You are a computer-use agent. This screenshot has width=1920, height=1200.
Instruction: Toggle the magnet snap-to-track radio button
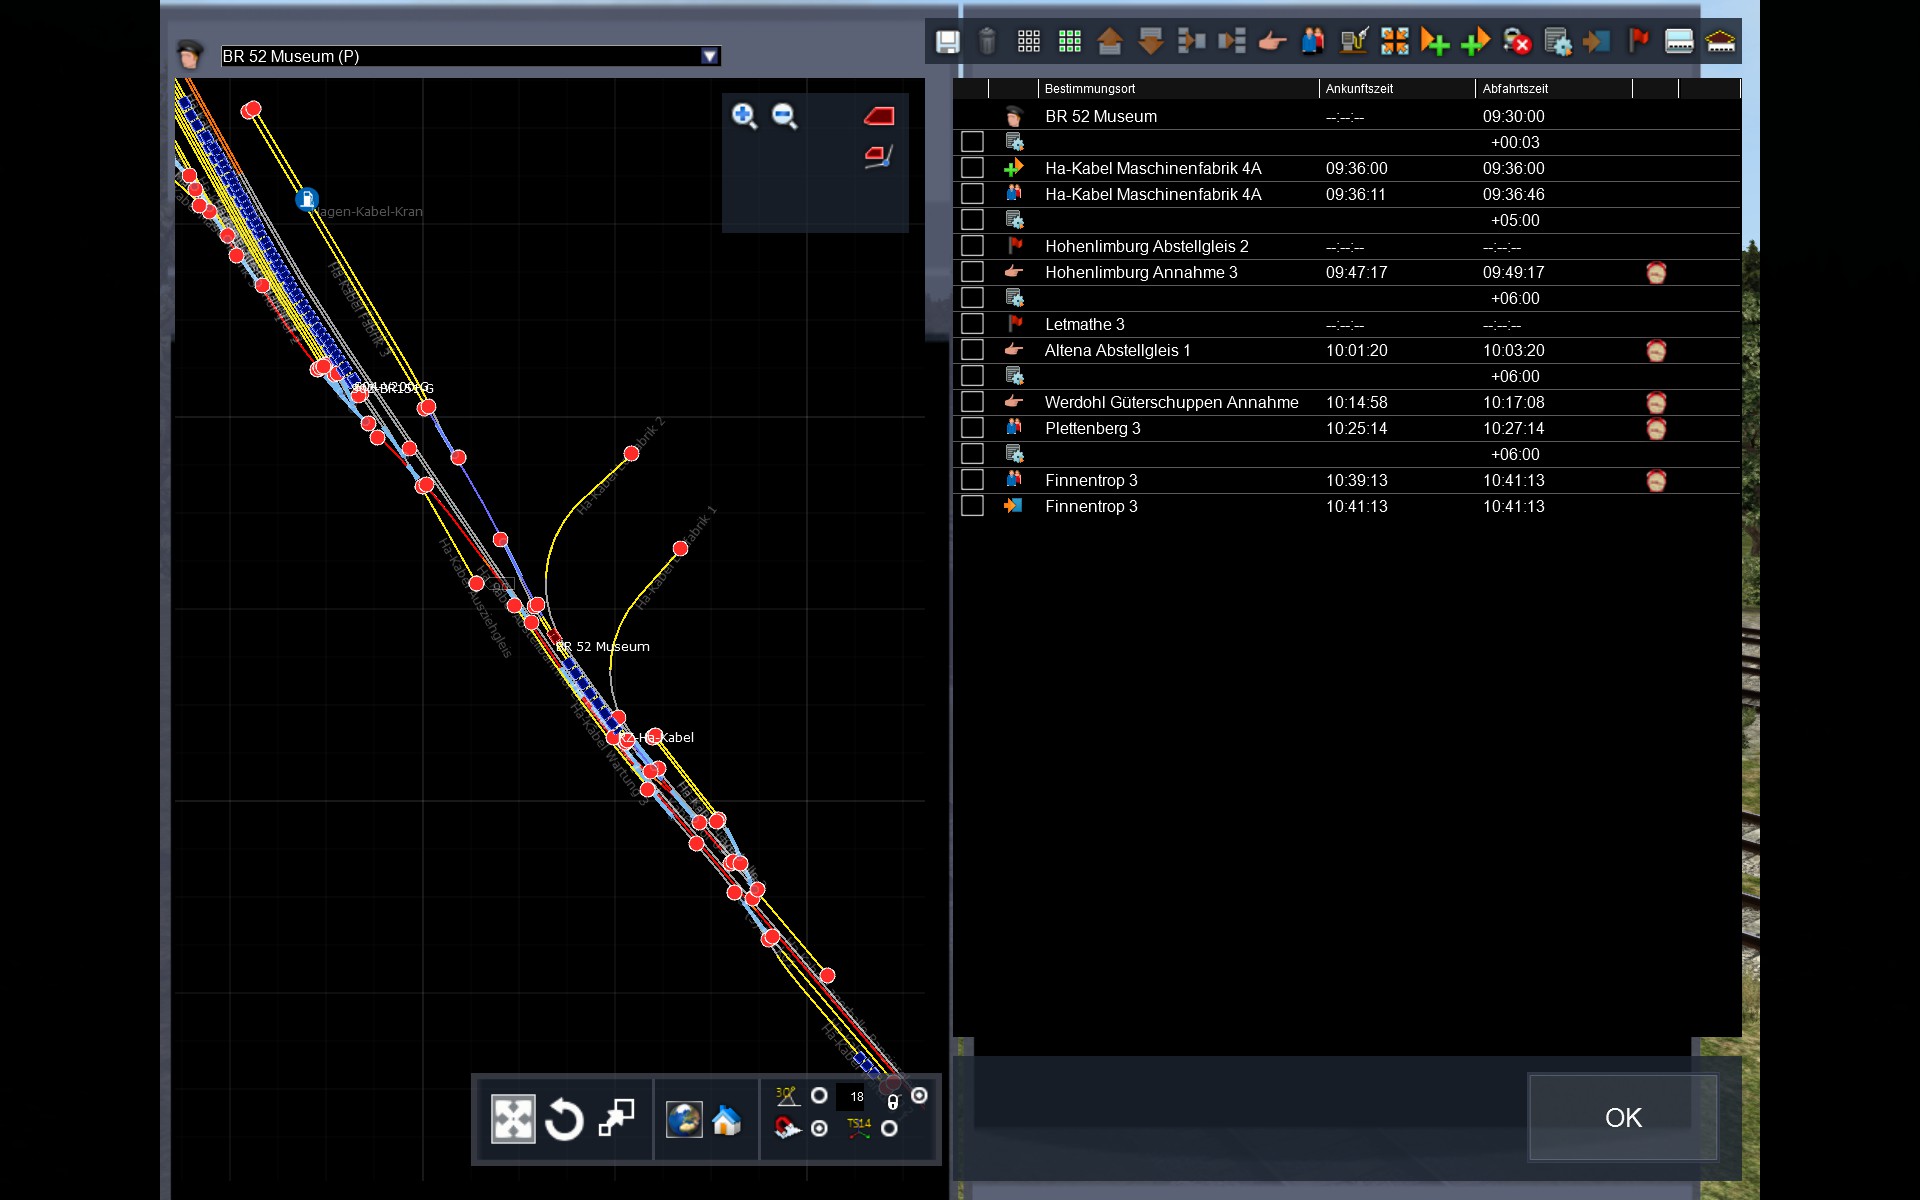(x=819, y=1128)
